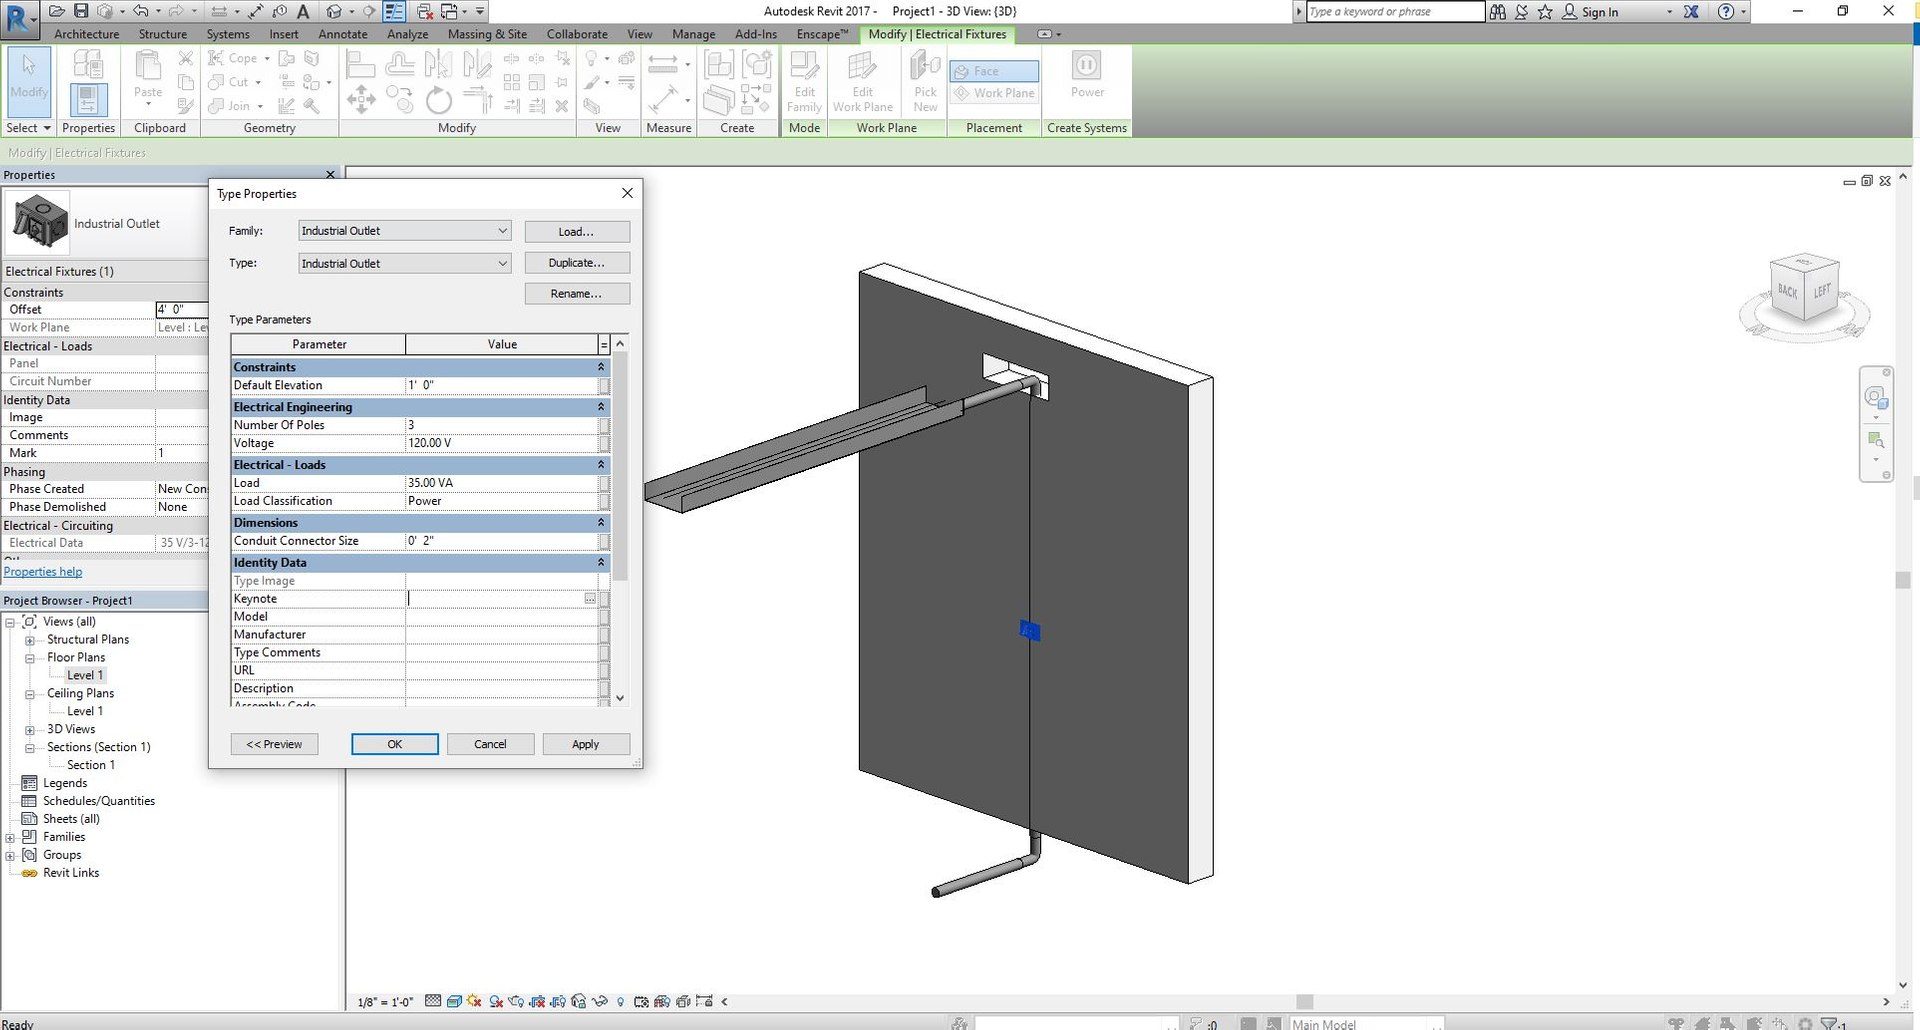
Task: Open the Properties help link
Action: [x=43, y=572]
